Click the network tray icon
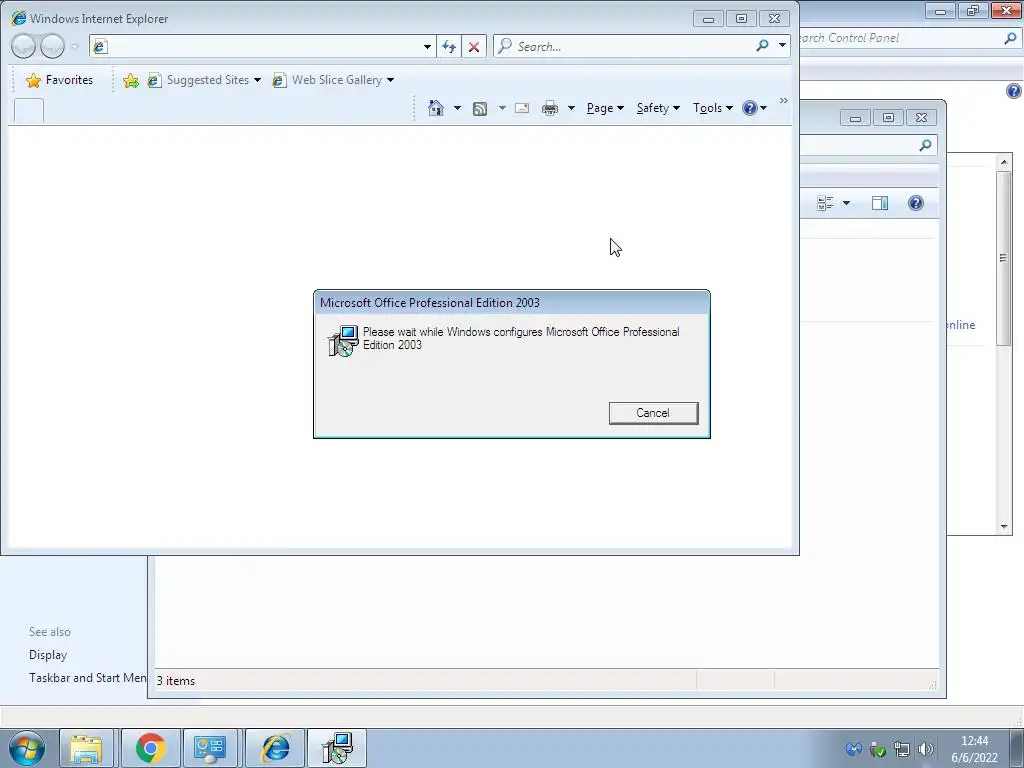 (902, 749)
